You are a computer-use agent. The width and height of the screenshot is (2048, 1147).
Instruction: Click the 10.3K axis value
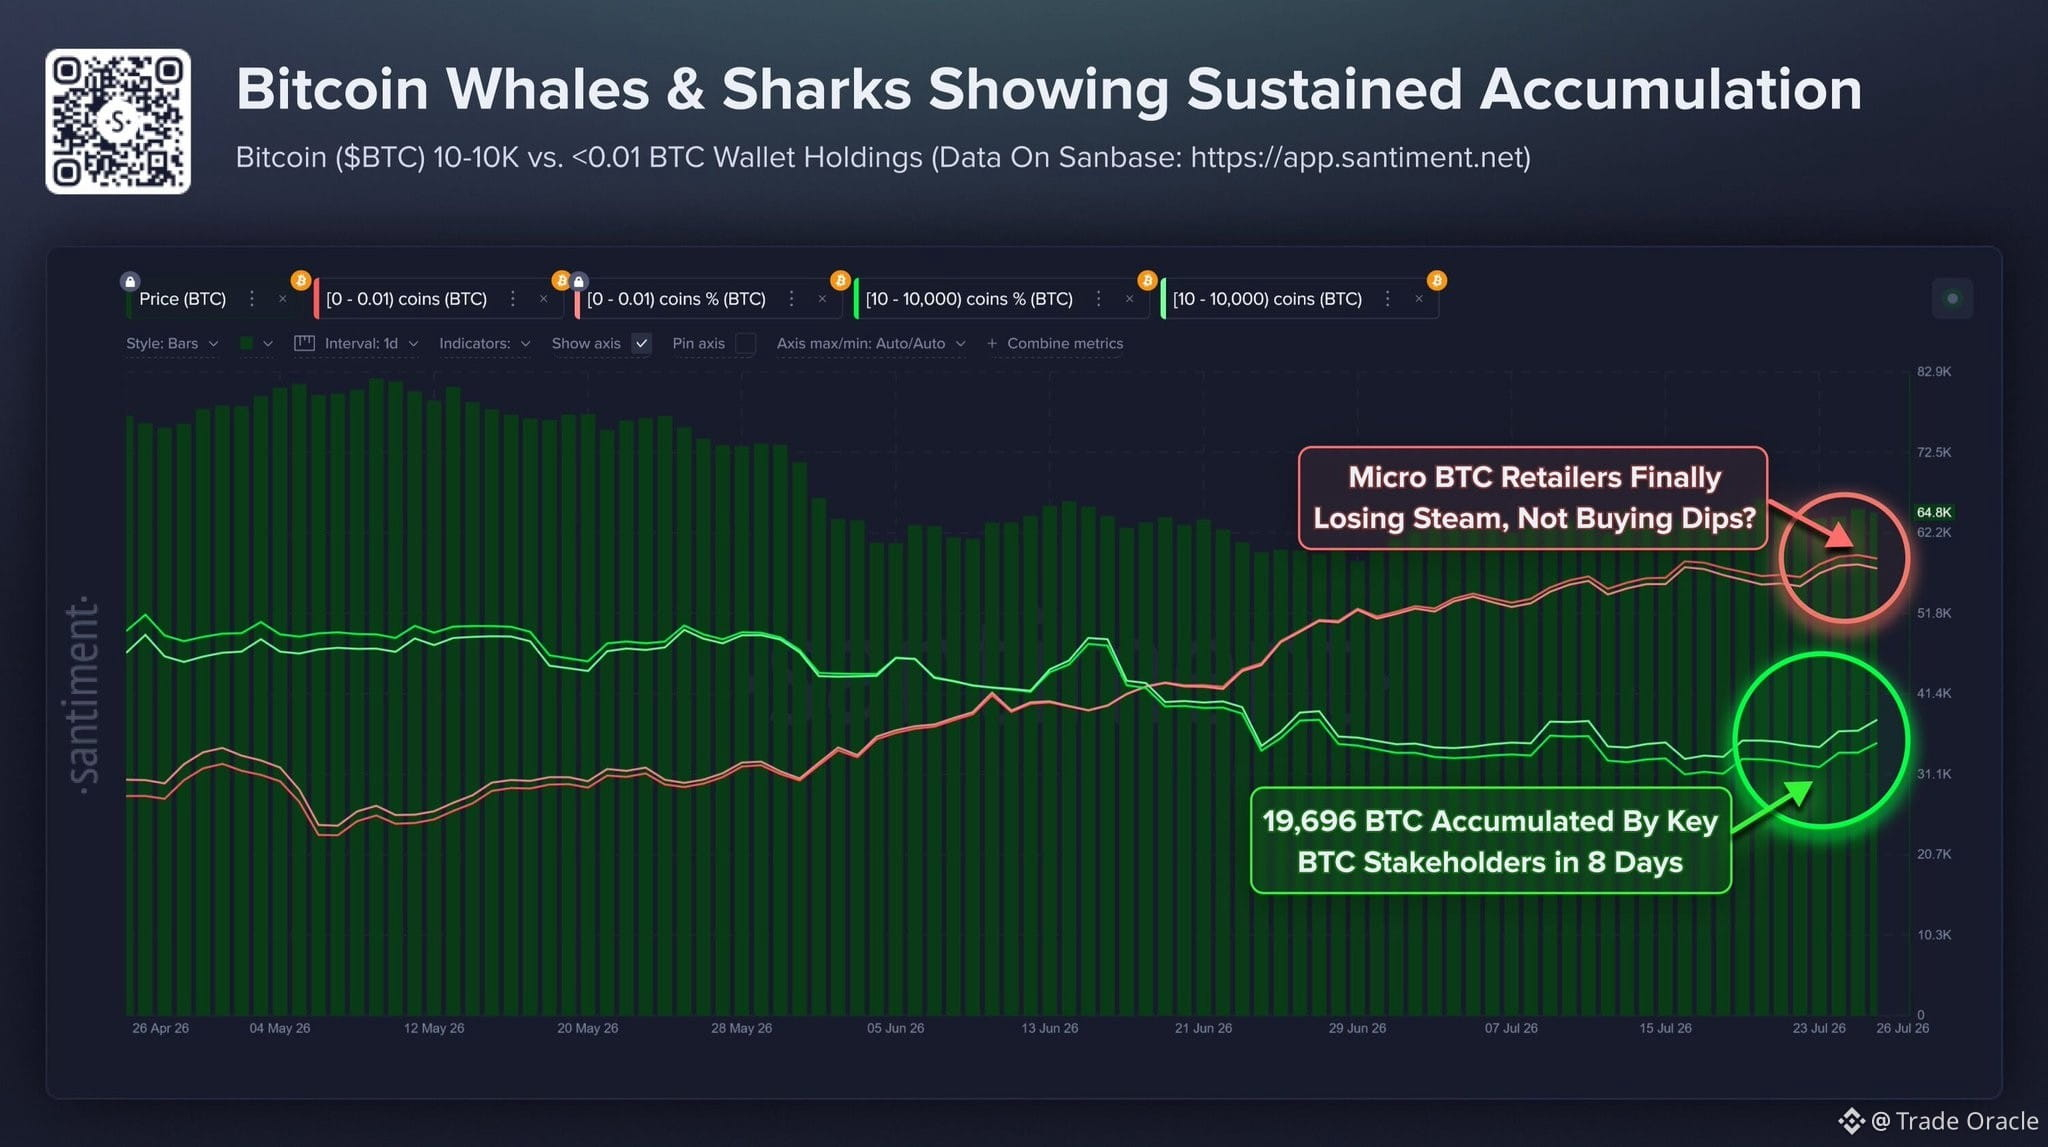coord(1934,935)
